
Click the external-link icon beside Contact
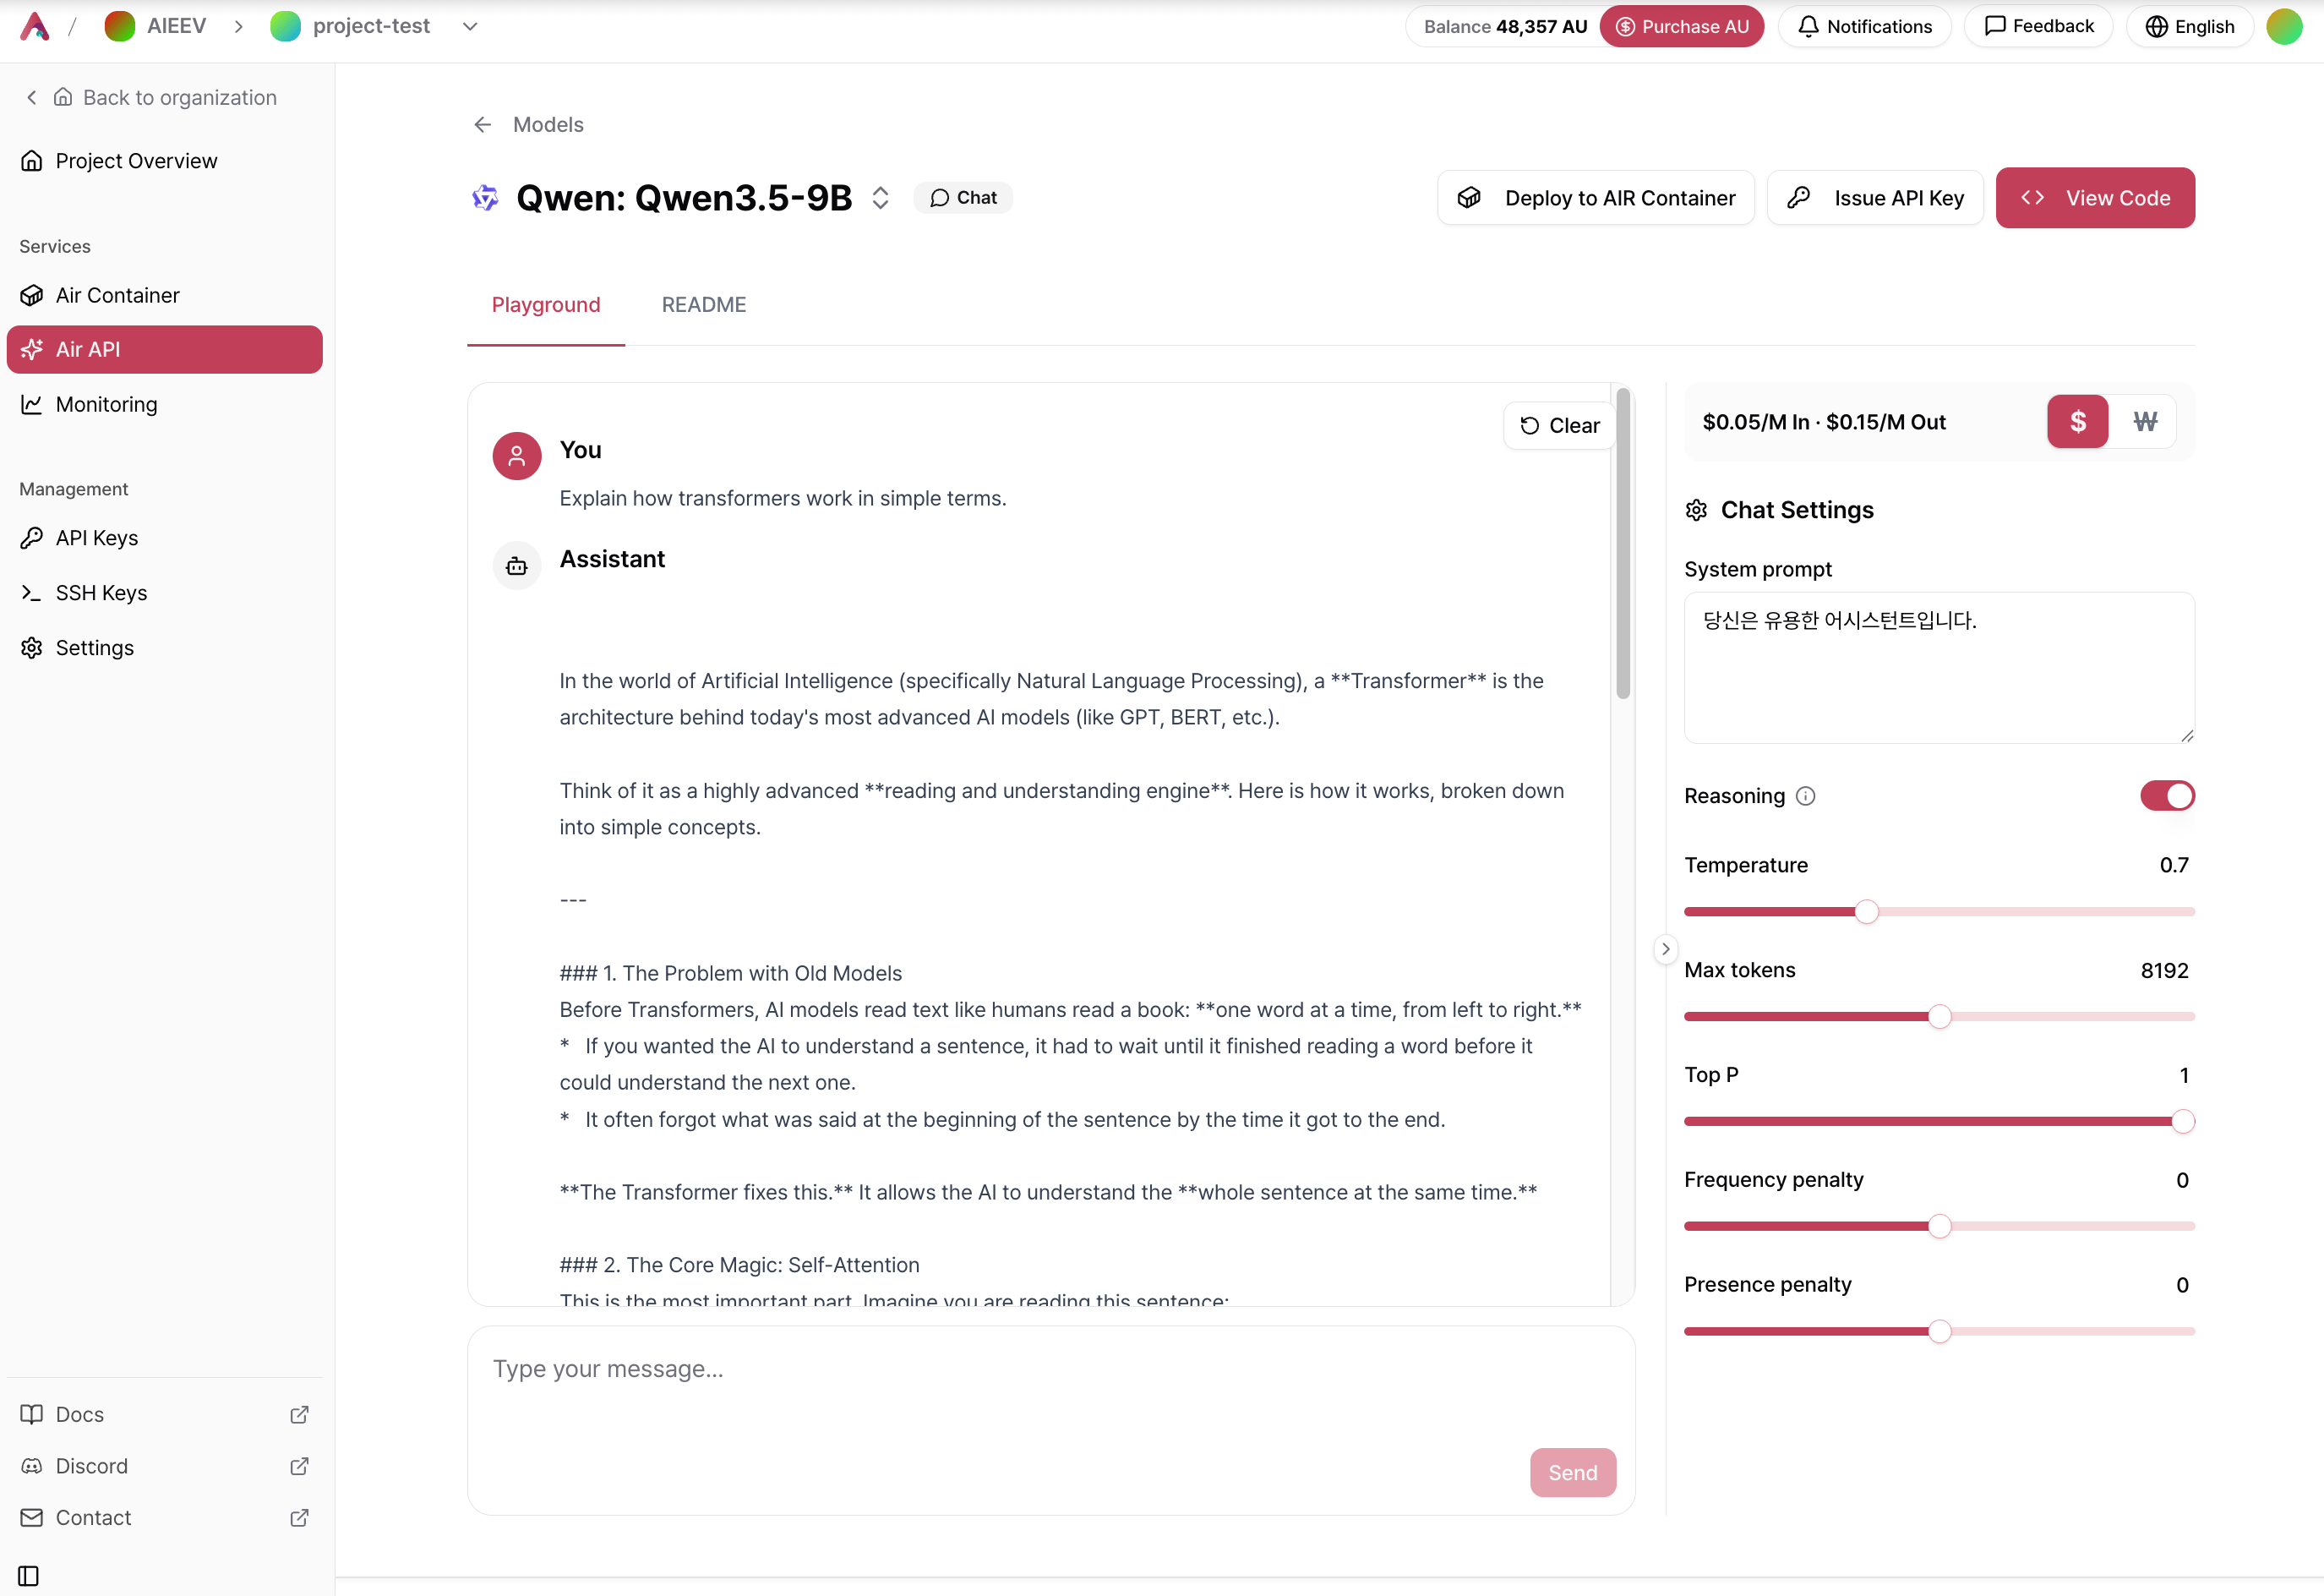(x=299, y=1517)
